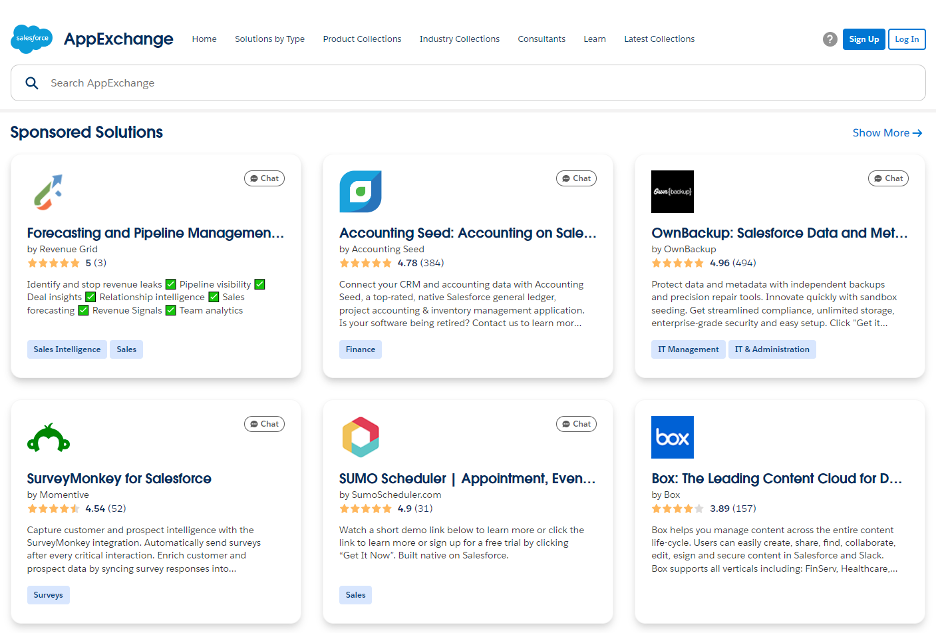This screenshot has width=936, height=634.
Task: Open the Consultants menu item
Action: [x=541, y=39]
